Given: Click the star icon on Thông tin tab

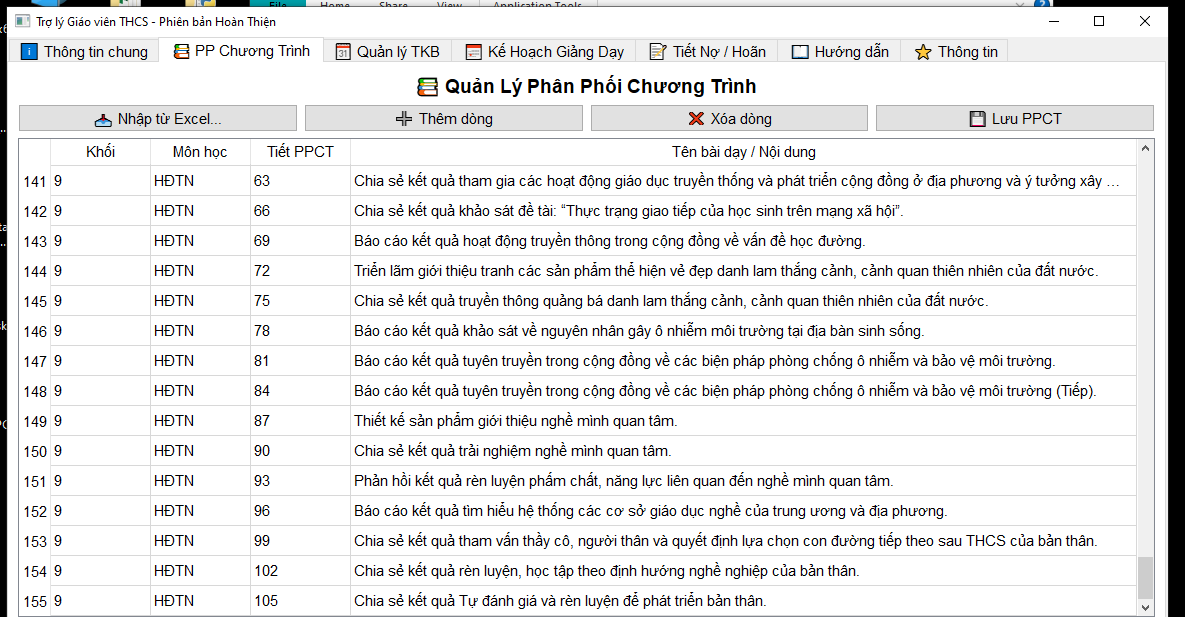Looking at the screenshot, I should pos(922,52).
